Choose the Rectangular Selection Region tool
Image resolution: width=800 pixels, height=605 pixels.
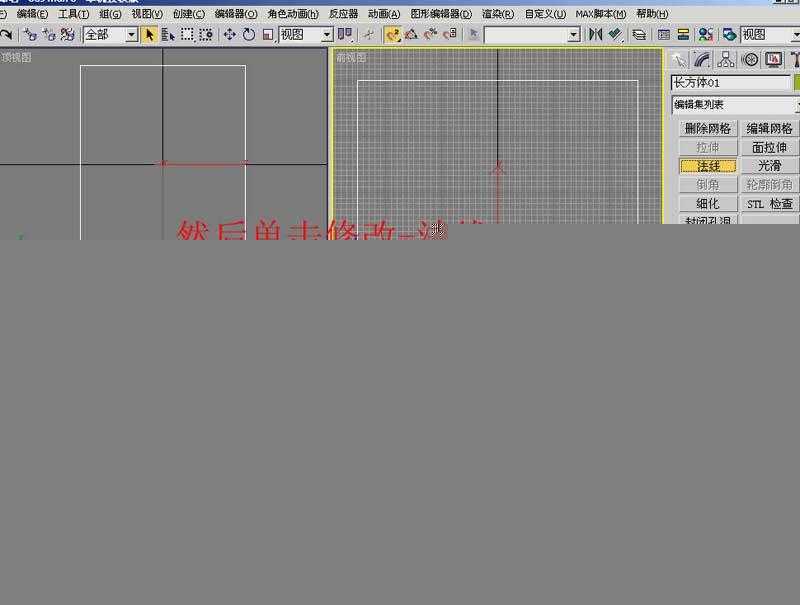[187, 35]
